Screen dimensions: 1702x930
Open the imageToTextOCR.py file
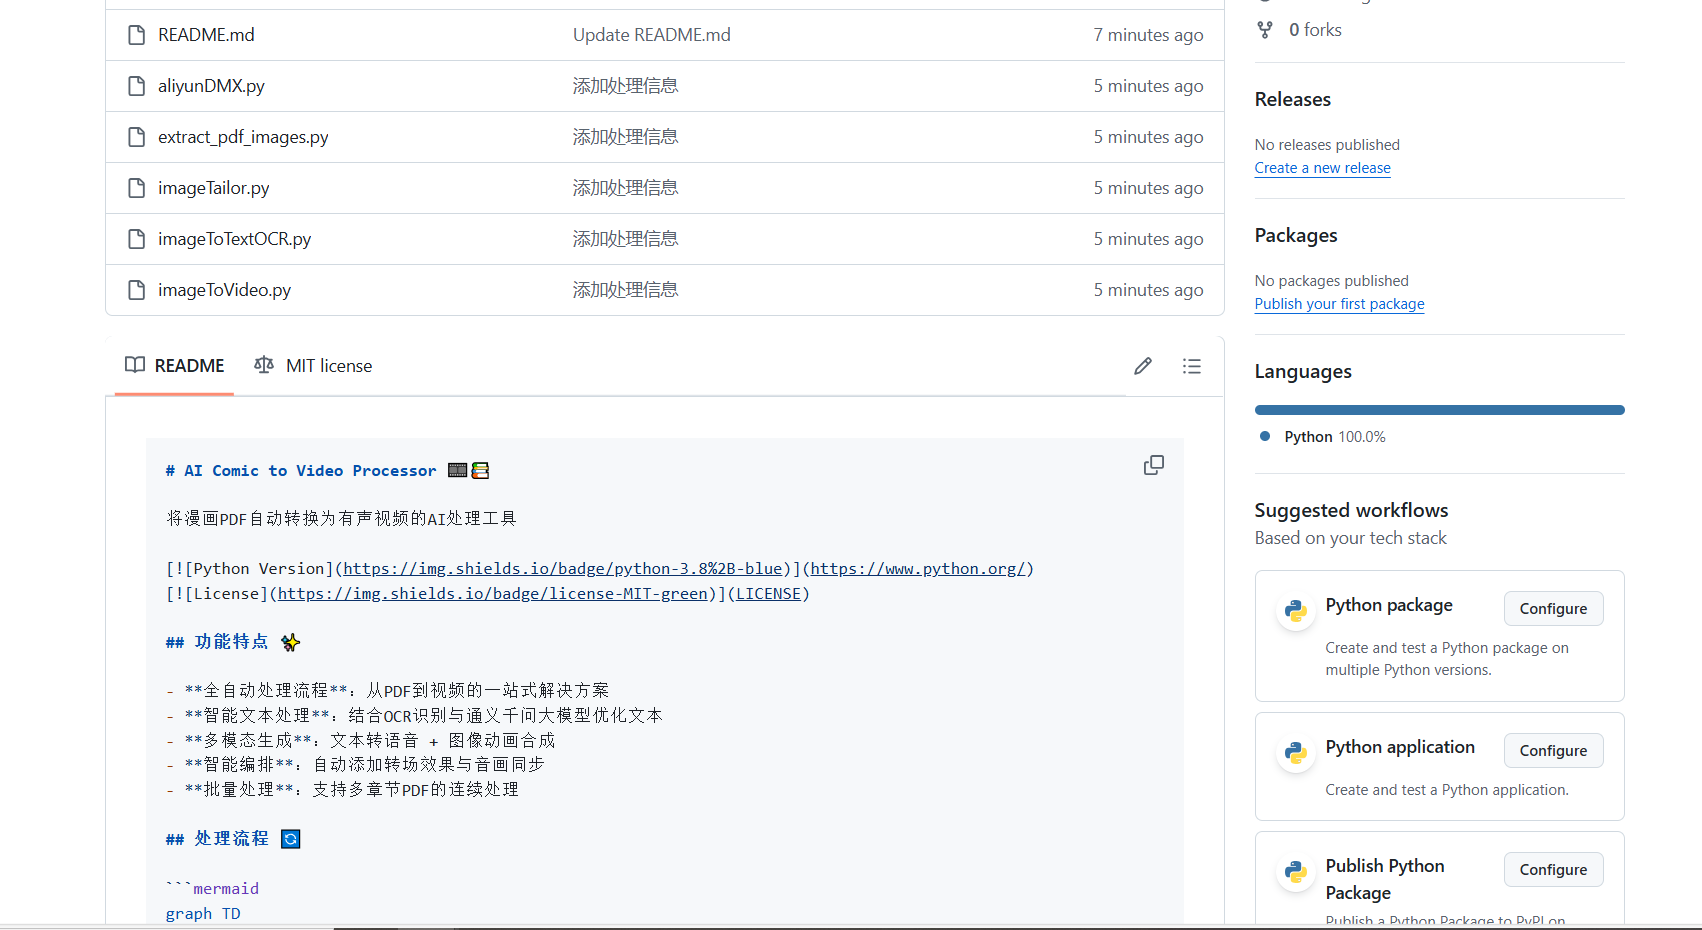coord(234,239)
